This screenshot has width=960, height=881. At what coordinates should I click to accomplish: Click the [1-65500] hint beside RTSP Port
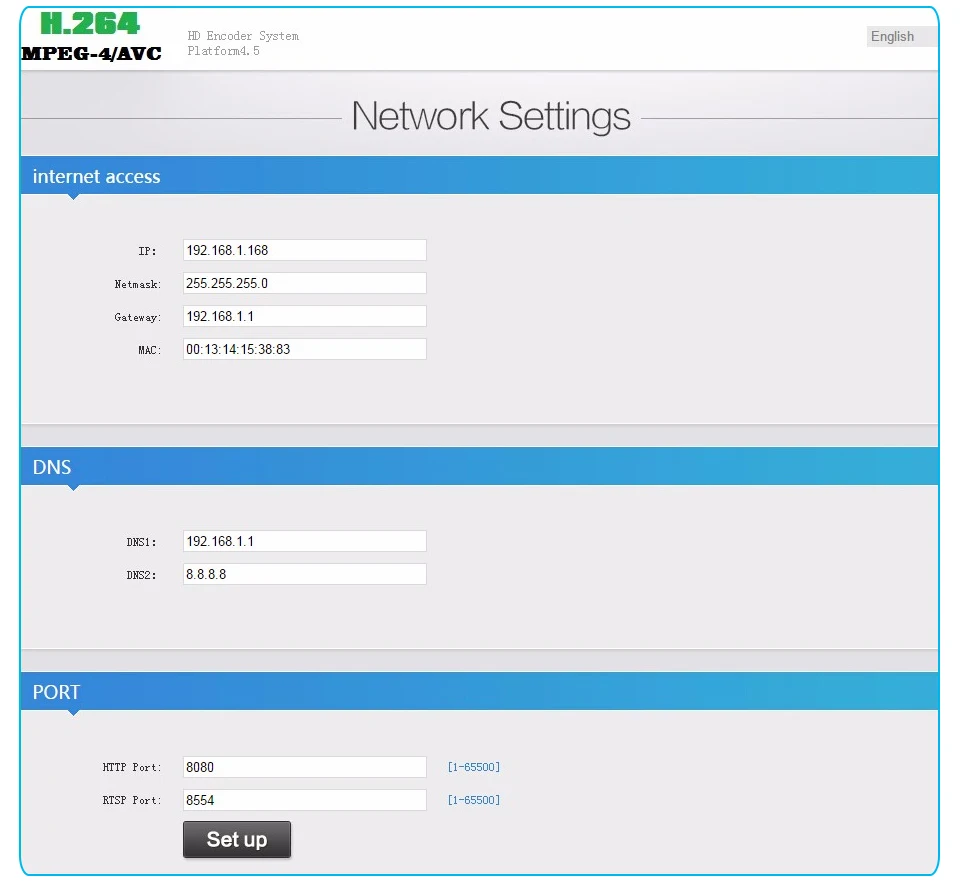pyautogui.click(x=474, y=800)
